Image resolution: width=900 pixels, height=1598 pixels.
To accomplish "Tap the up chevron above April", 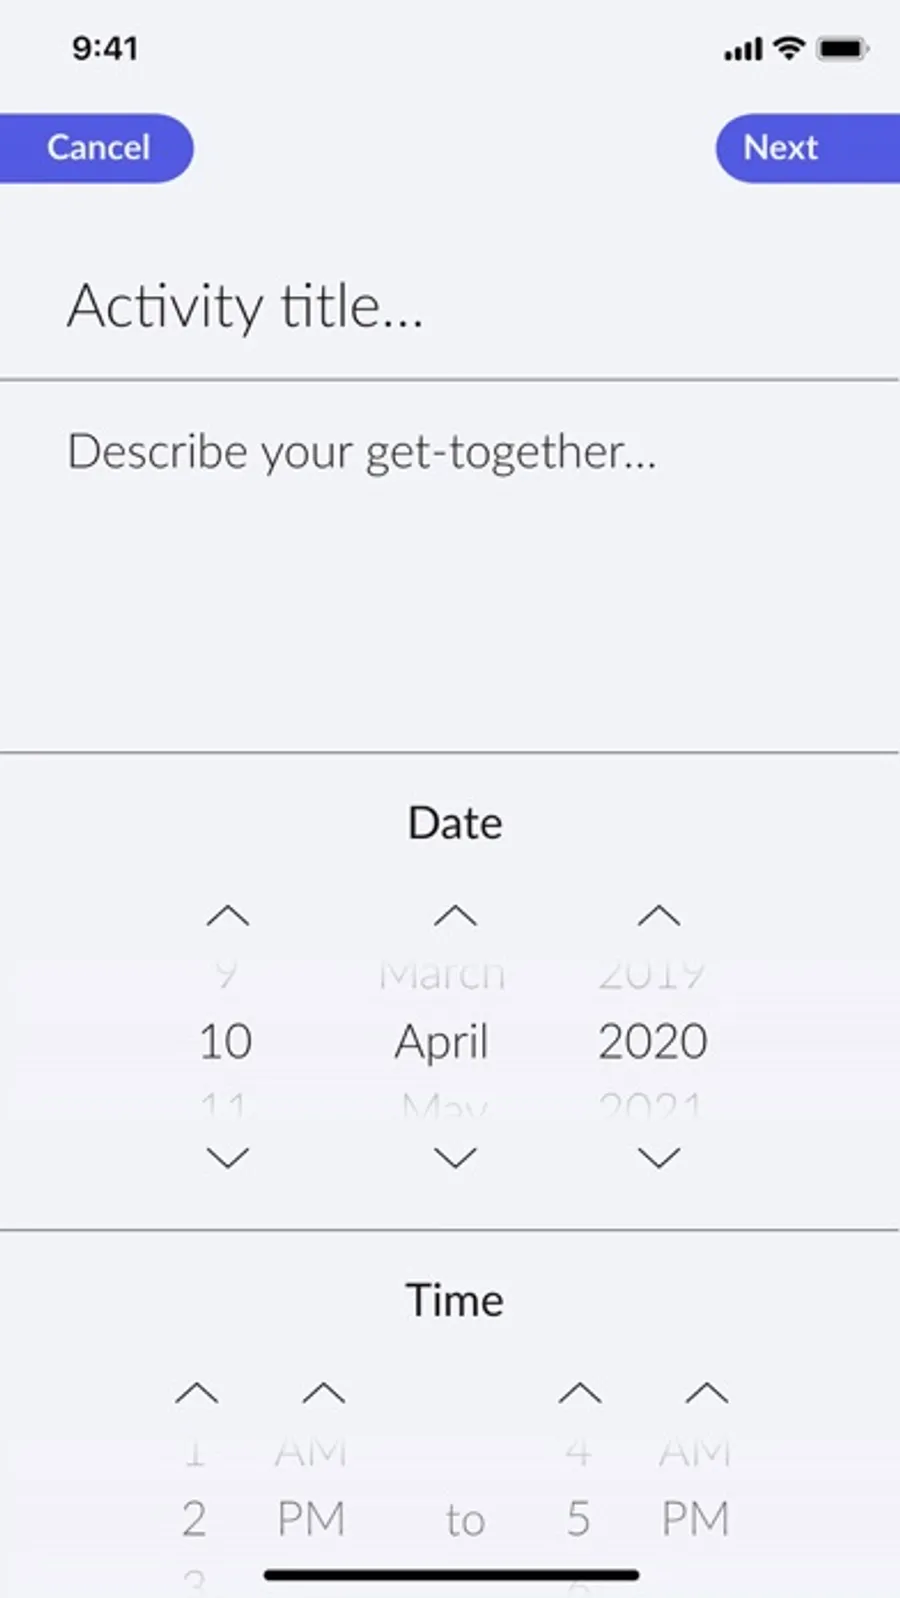I will point(455,915).
